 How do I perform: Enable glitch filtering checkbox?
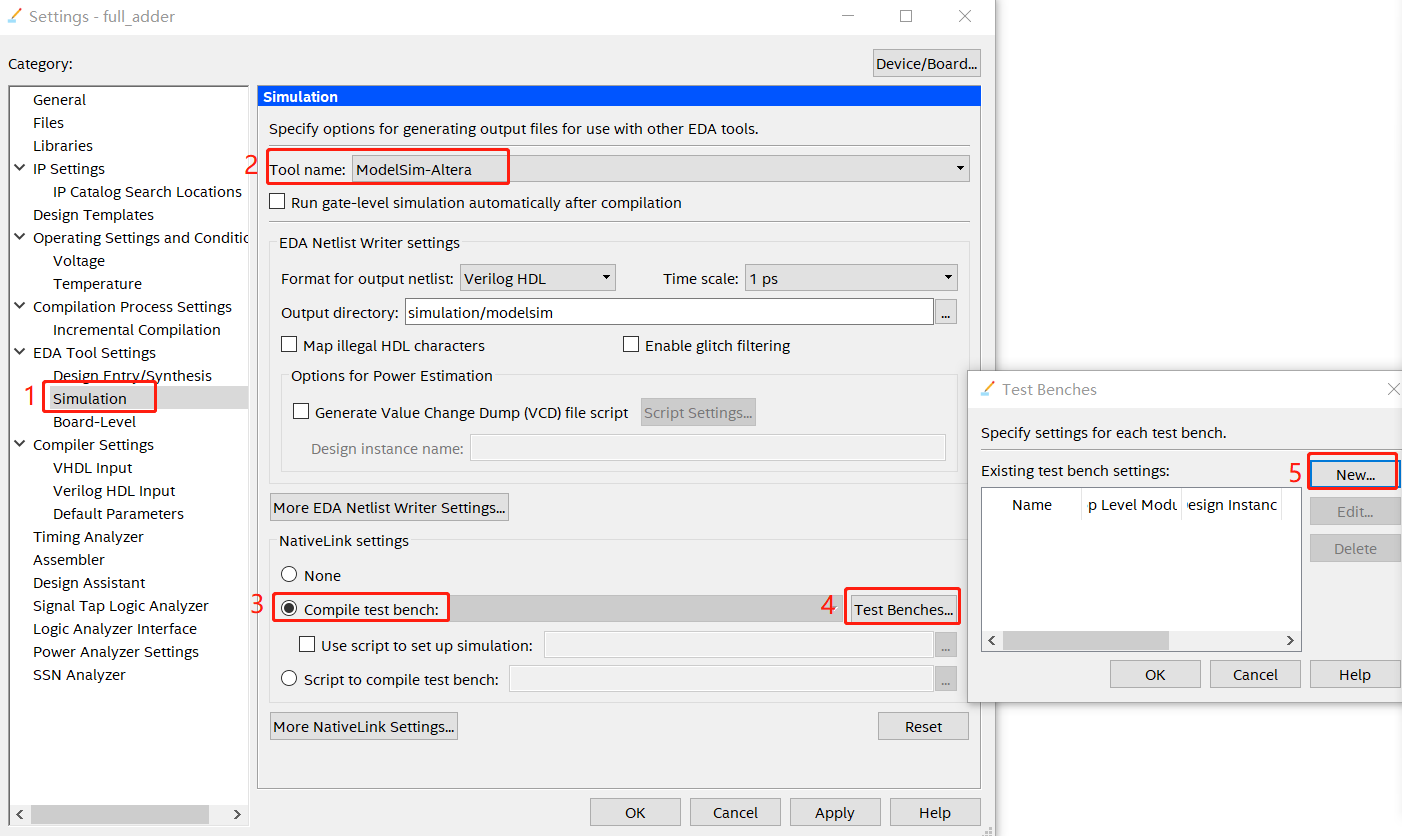click(x=631, y=345)
